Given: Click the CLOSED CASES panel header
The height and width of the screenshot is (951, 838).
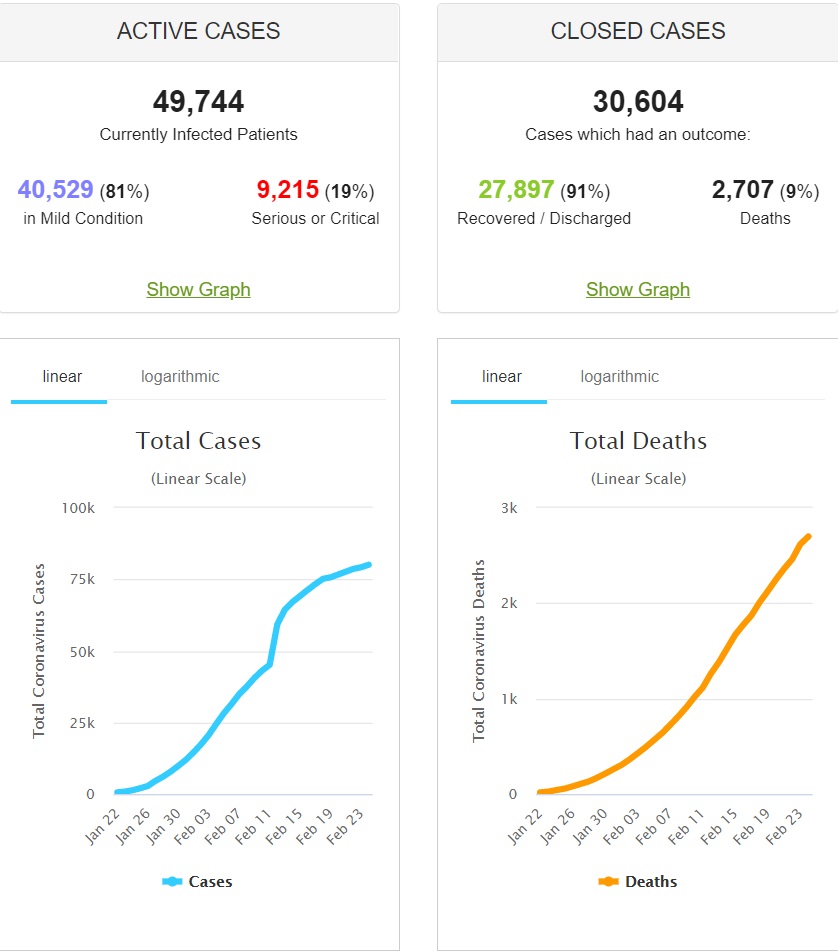Looking at the screenshot, I should (x=638, y=31).
